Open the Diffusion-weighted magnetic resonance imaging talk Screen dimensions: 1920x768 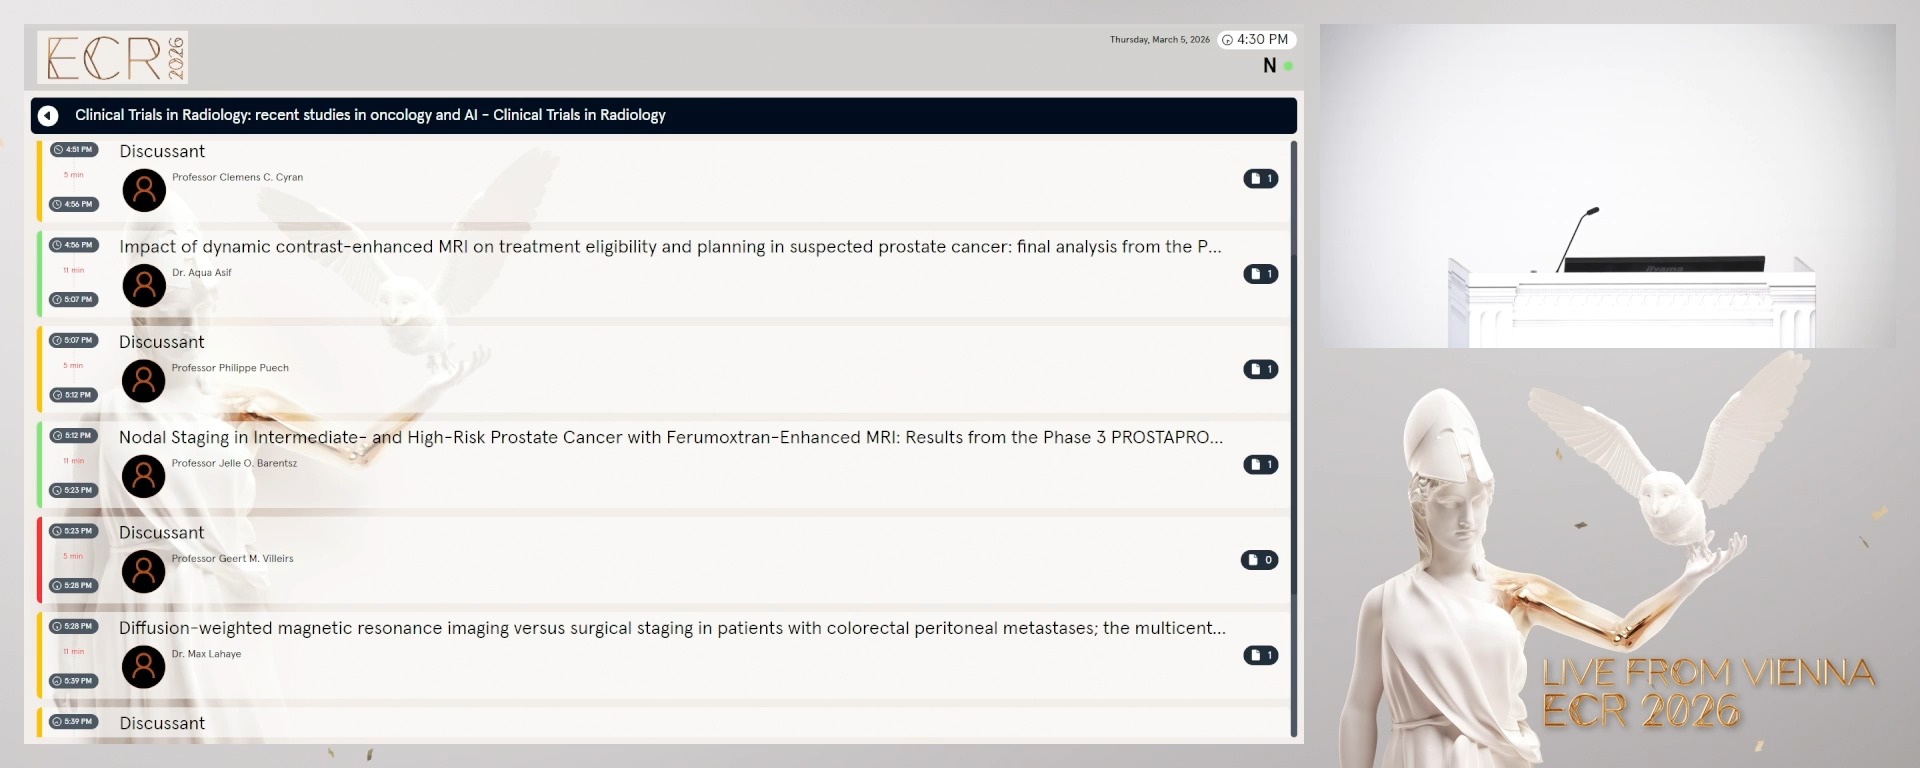(672, 628)
